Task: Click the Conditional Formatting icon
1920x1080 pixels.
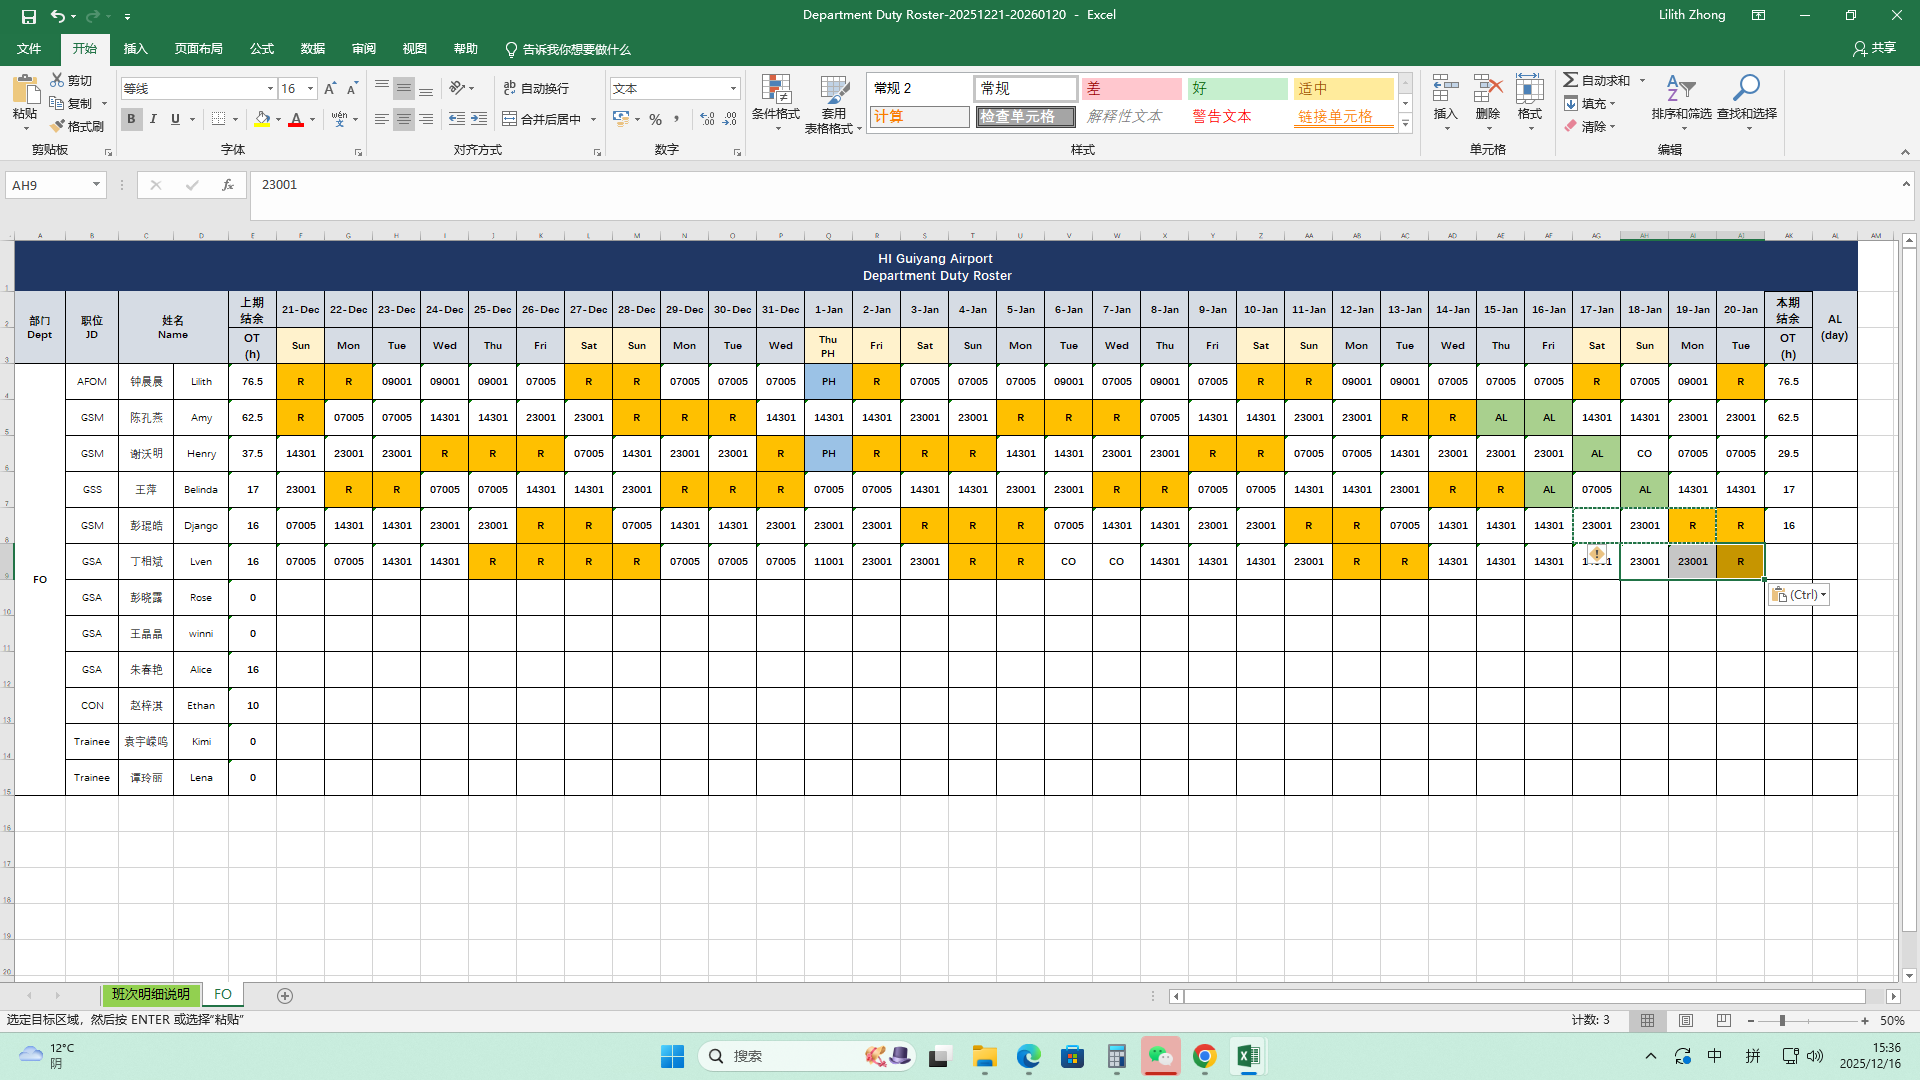Action: (775, 90)
